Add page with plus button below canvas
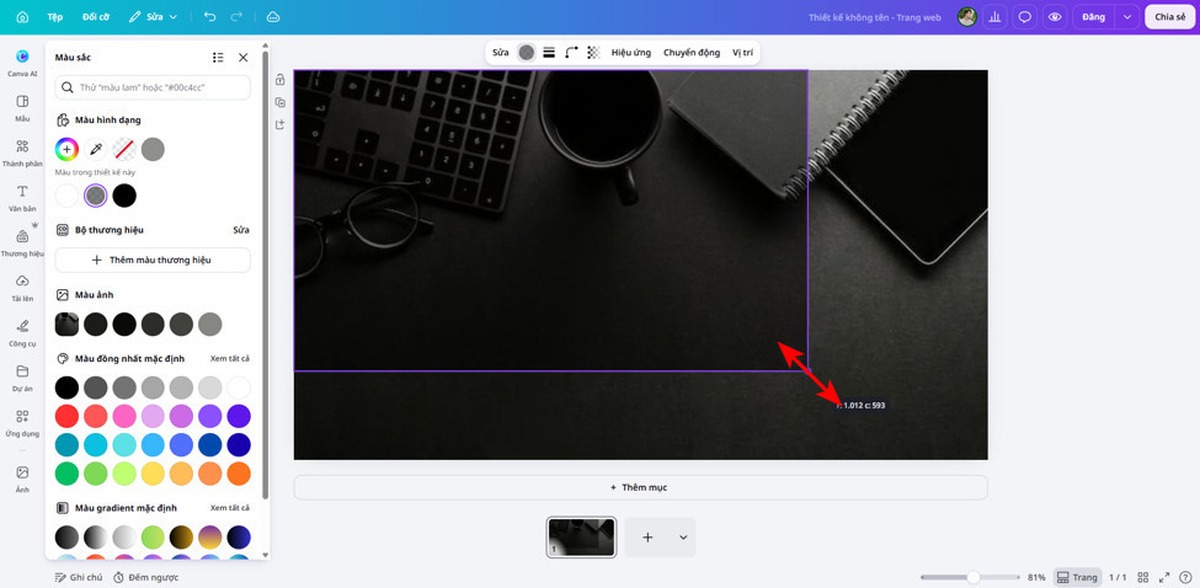 pyautogui.click(x=647, y=537)
